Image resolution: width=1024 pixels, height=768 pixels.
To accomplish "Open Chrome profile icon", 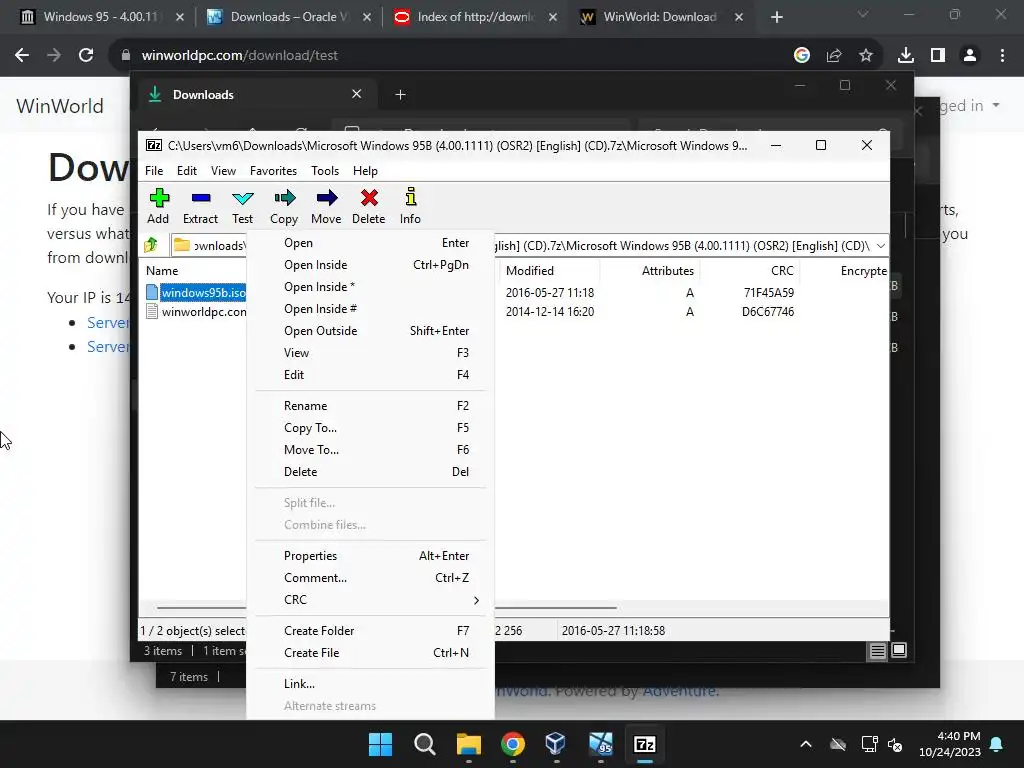I will click(x=970, y=56).
